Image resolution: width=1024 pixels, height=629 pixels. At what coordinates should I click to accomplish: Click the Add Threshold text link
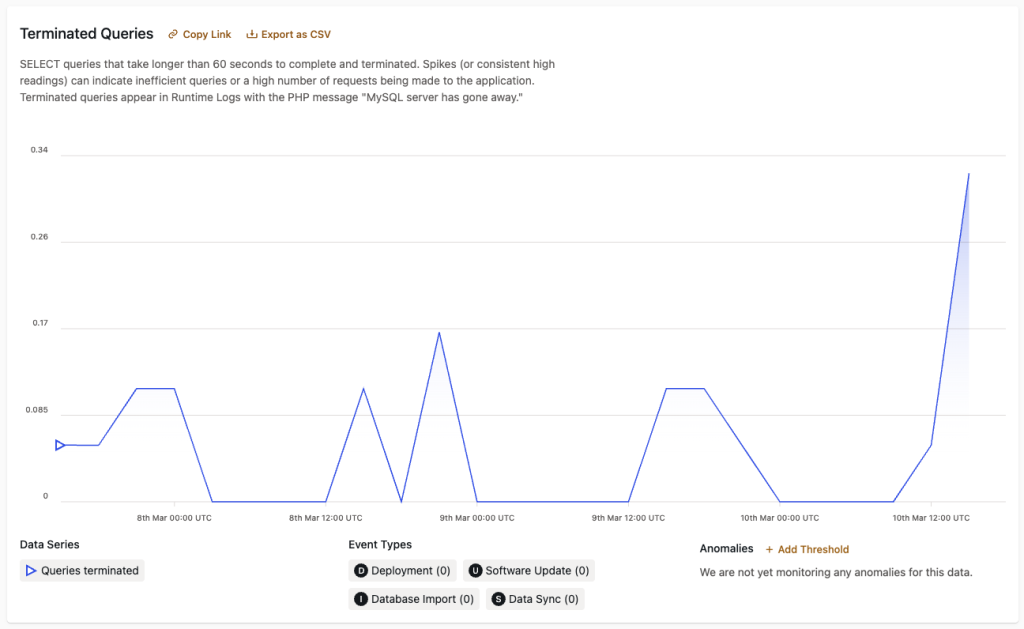813,549
